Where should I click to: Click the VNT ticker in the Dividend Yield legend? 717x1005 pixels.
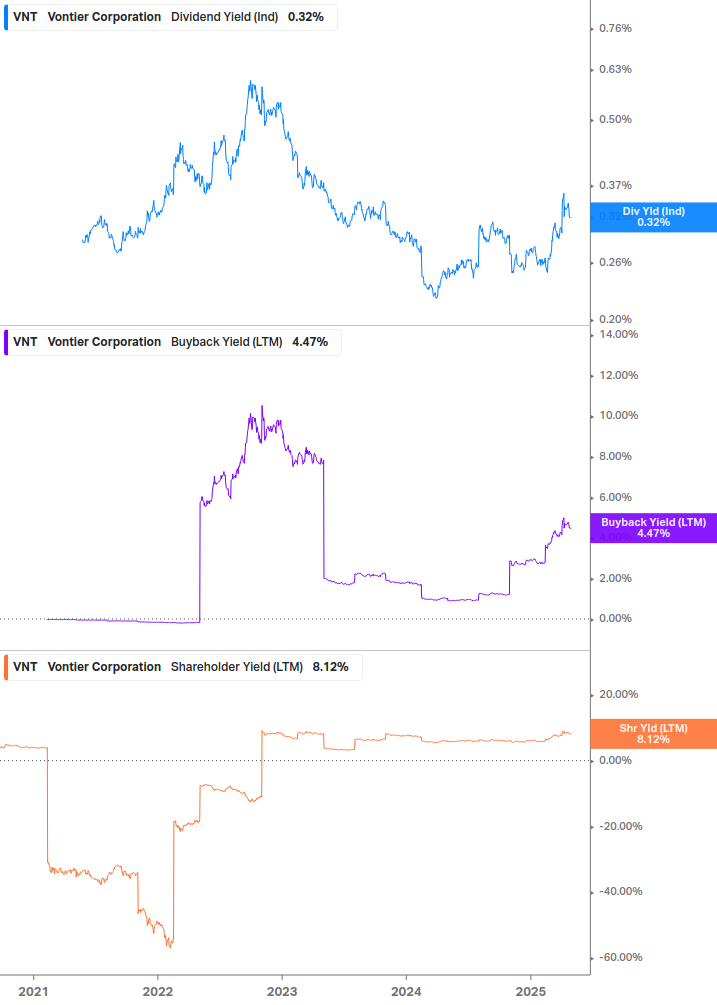[25, 17]
